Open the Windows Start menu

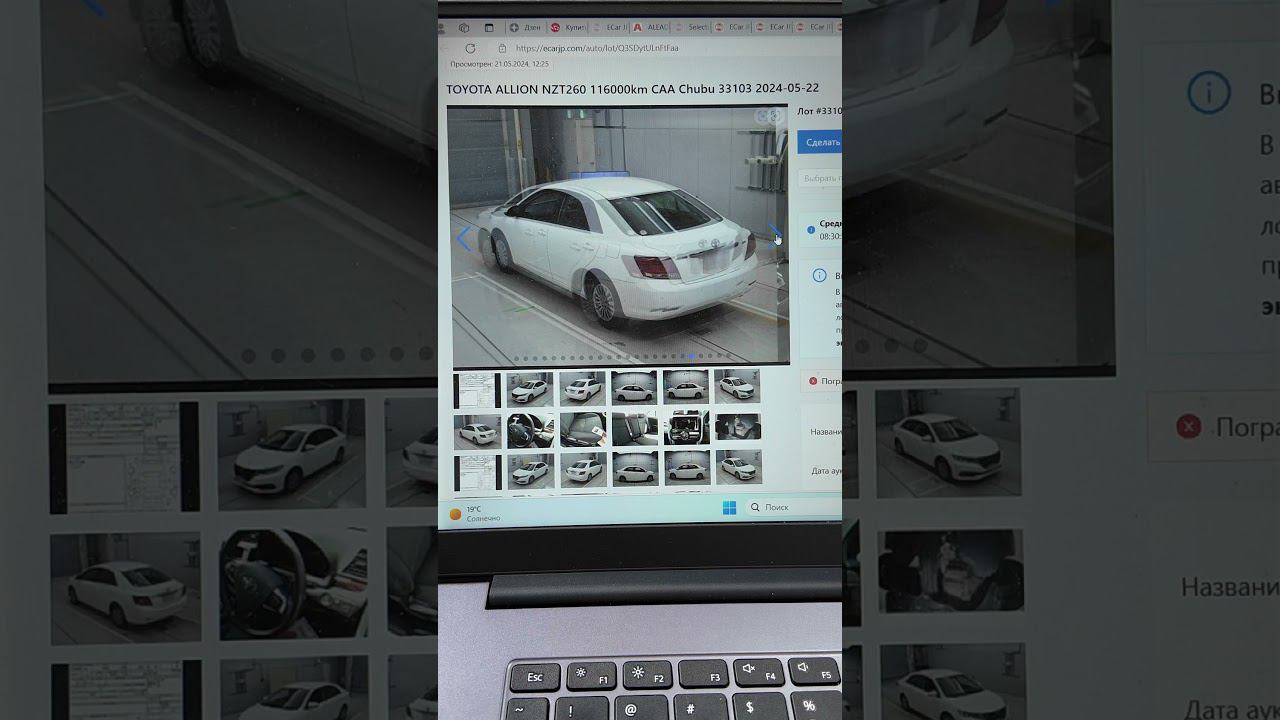coord(729,508)
